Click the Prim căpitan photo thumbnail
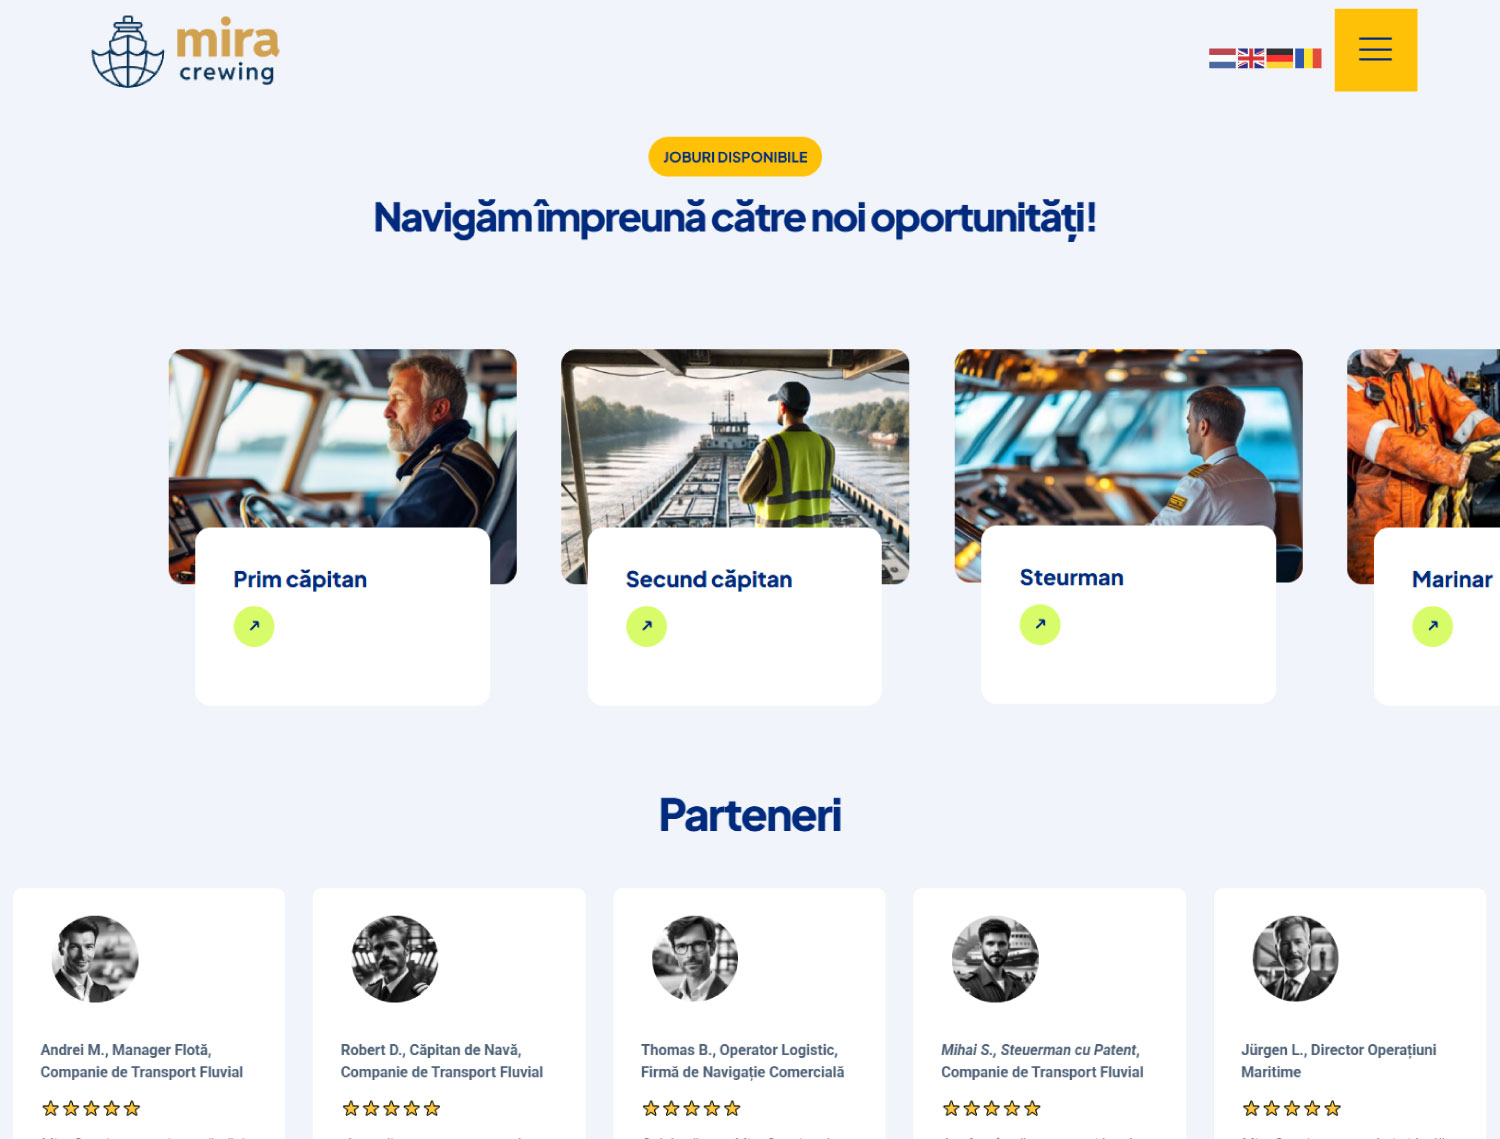Screen dimensions: 1500x1139 (x=343, y=438)
